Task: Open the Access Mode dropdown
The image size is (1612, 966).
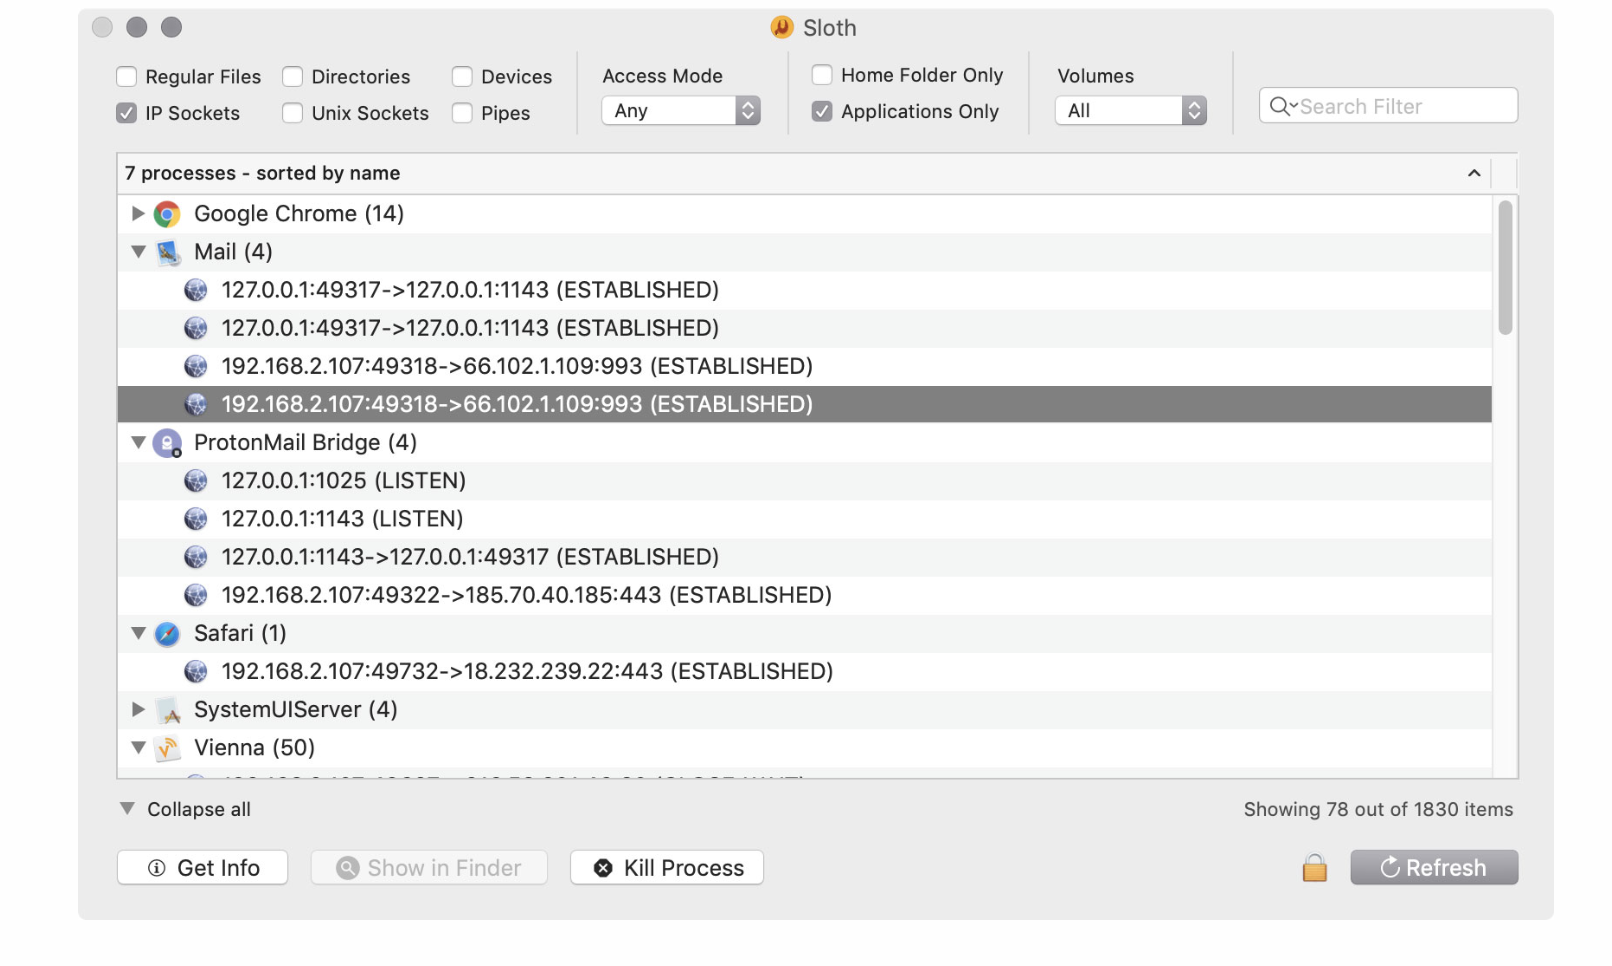Action: [x=681, y=111]
